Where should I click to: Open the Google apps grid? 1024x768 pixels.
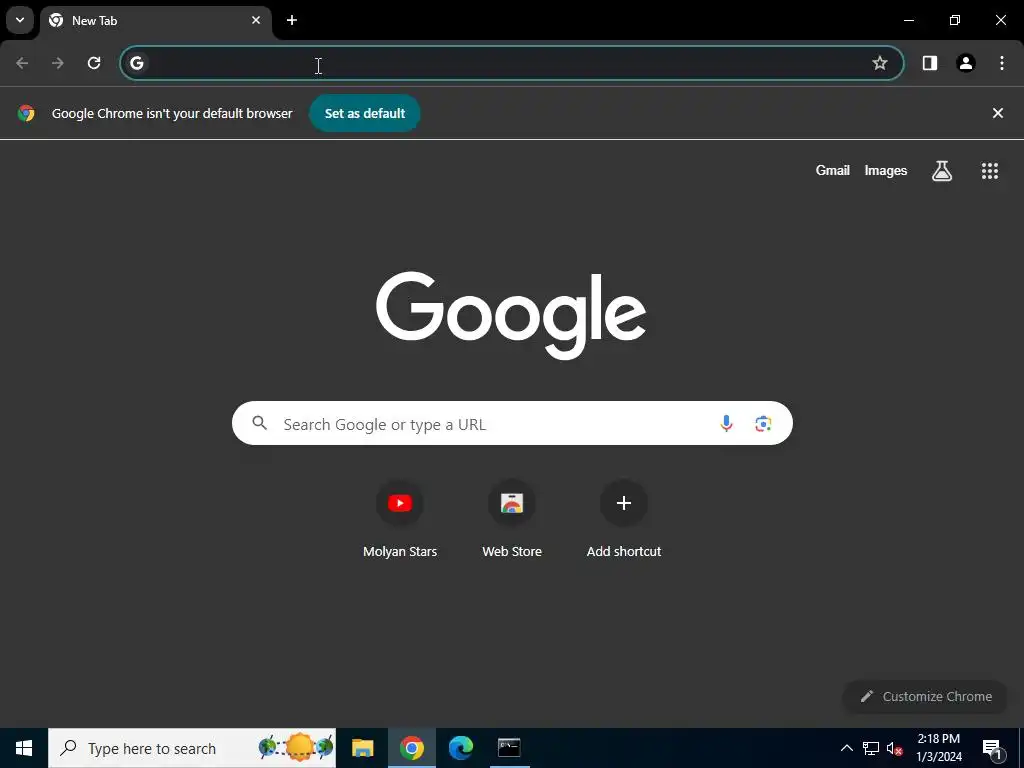tap(989, 170)
